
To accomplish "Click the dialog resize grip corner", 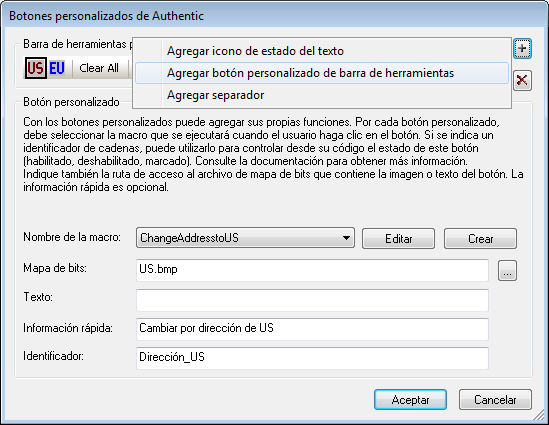I will (x=539, y=416).
